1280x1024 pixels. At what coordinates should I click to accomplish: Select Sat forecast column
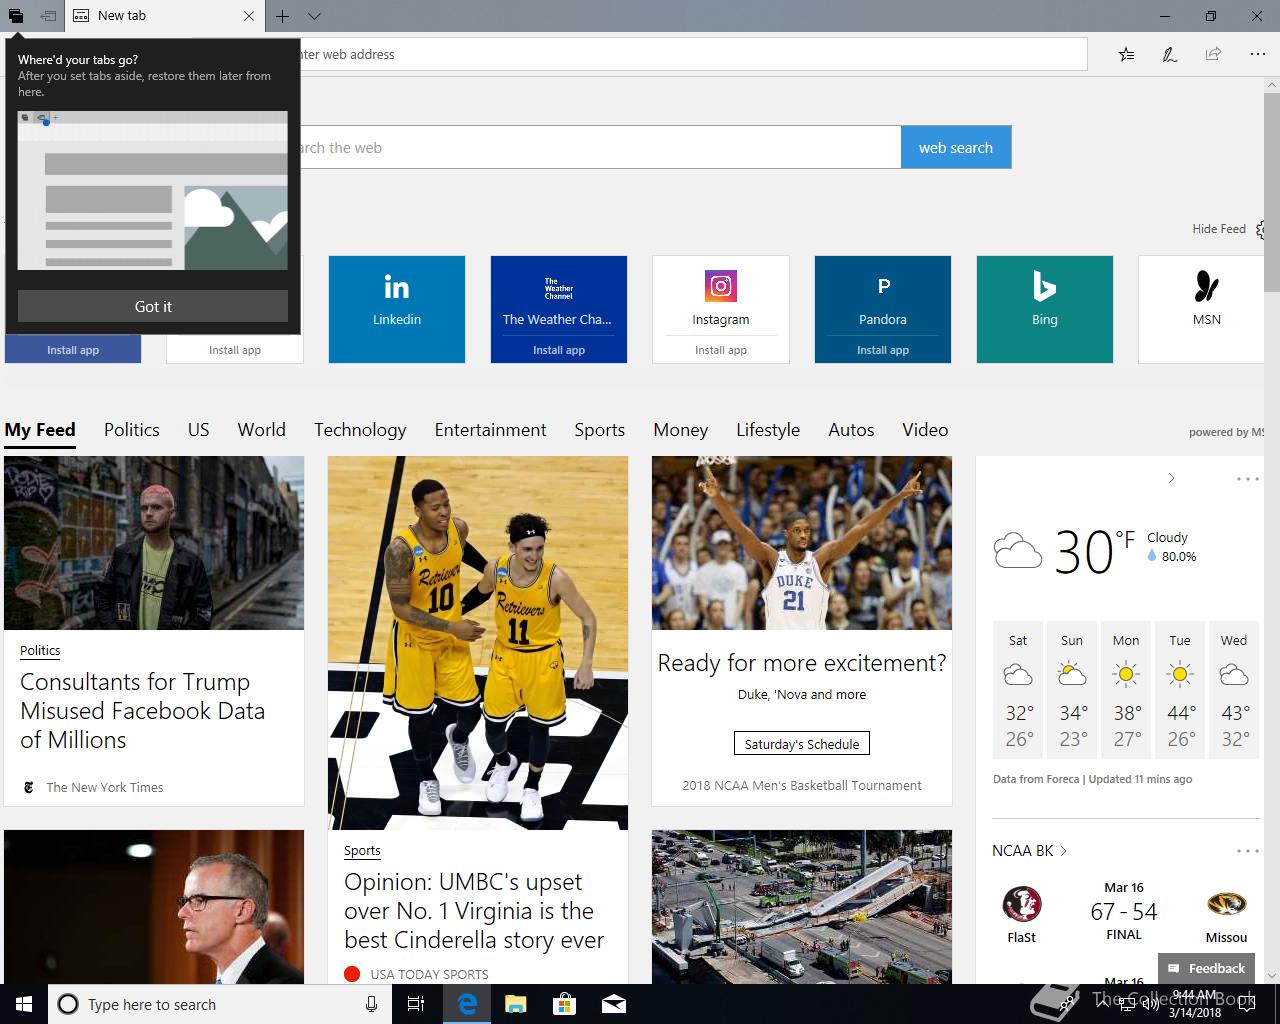(x=1018, y=690)
